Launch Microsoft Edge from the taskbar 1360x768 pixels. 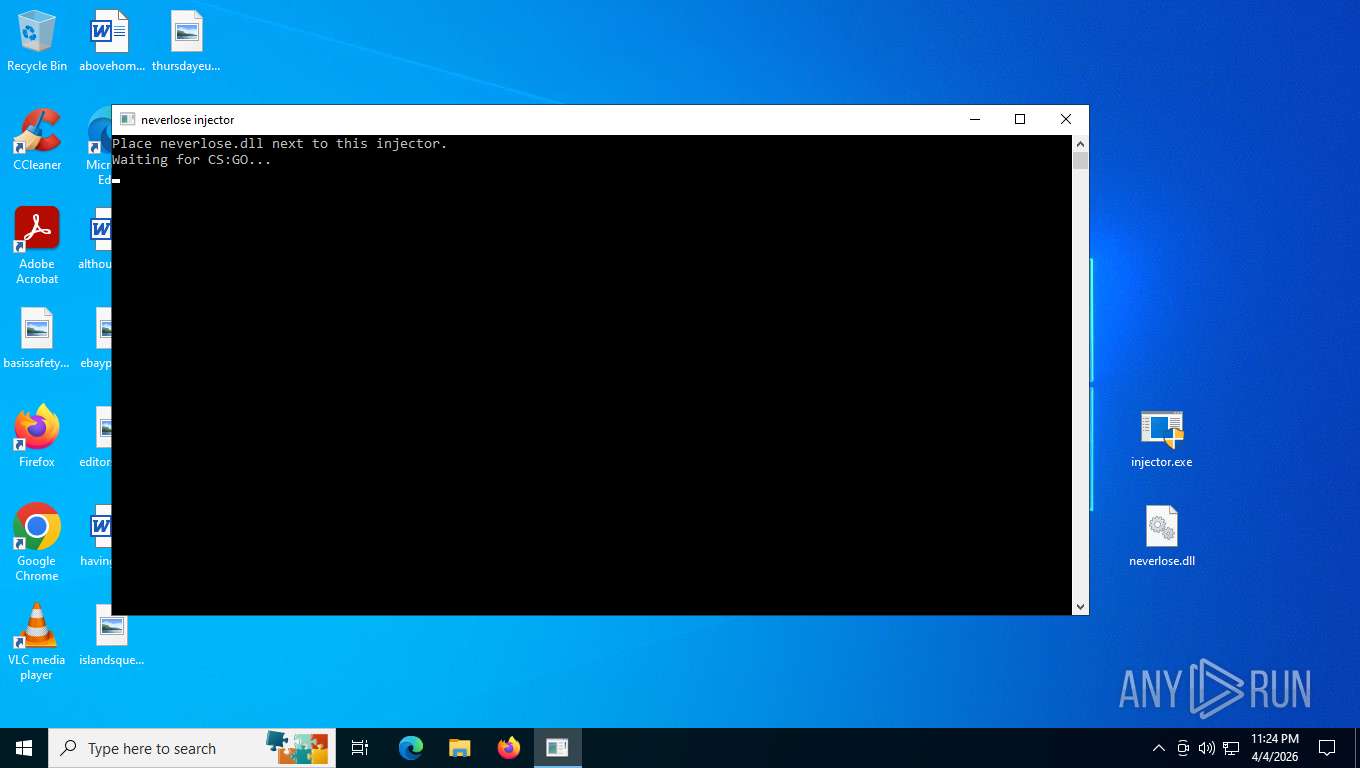click(x=410, y=748)
